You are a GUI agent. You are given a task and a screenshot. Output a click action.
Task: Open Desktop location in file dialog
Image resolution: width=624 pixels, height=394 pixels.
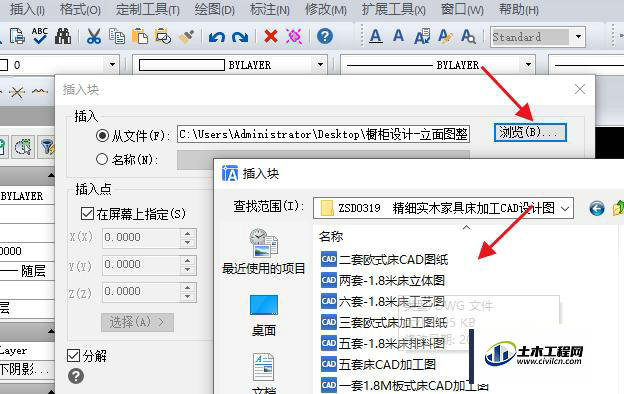[263, 316]
